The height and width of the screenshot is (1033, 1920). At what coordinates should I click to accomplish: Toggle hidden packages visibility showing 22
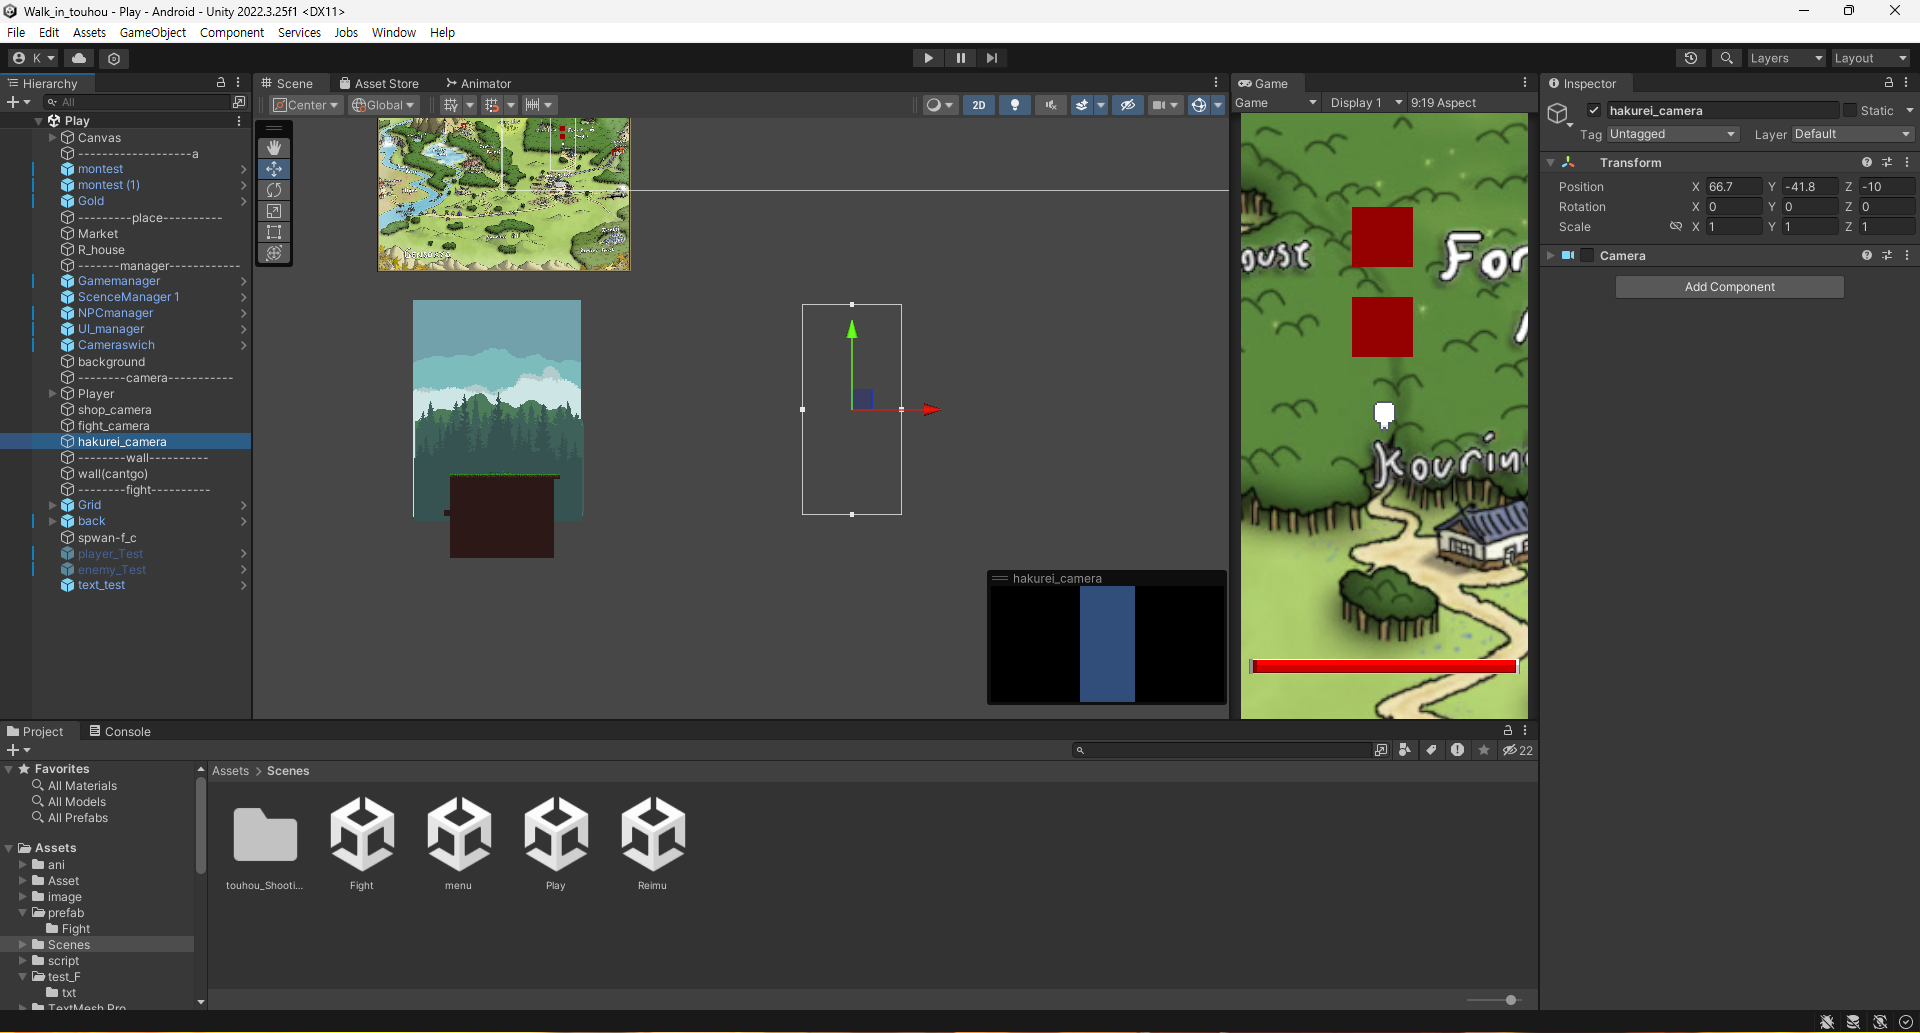(x=1518, y=750)
